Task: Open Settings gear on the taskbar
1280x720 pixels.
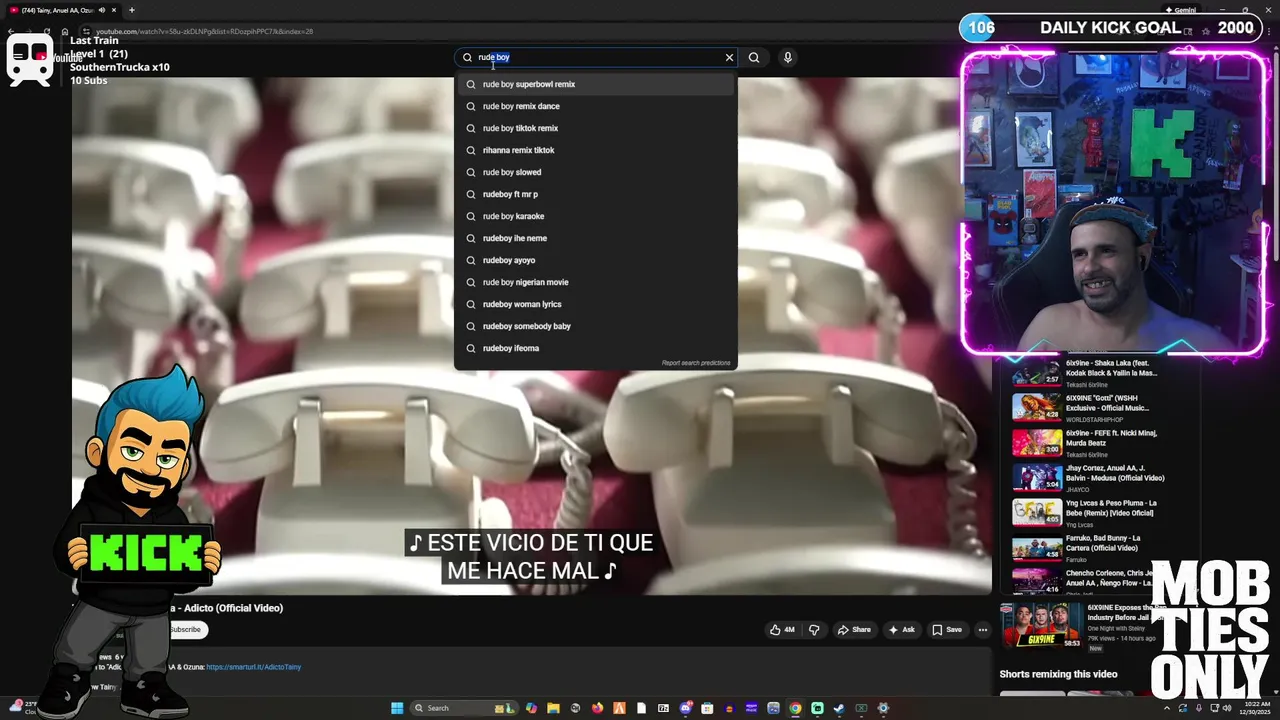Action: click(883, 708)
